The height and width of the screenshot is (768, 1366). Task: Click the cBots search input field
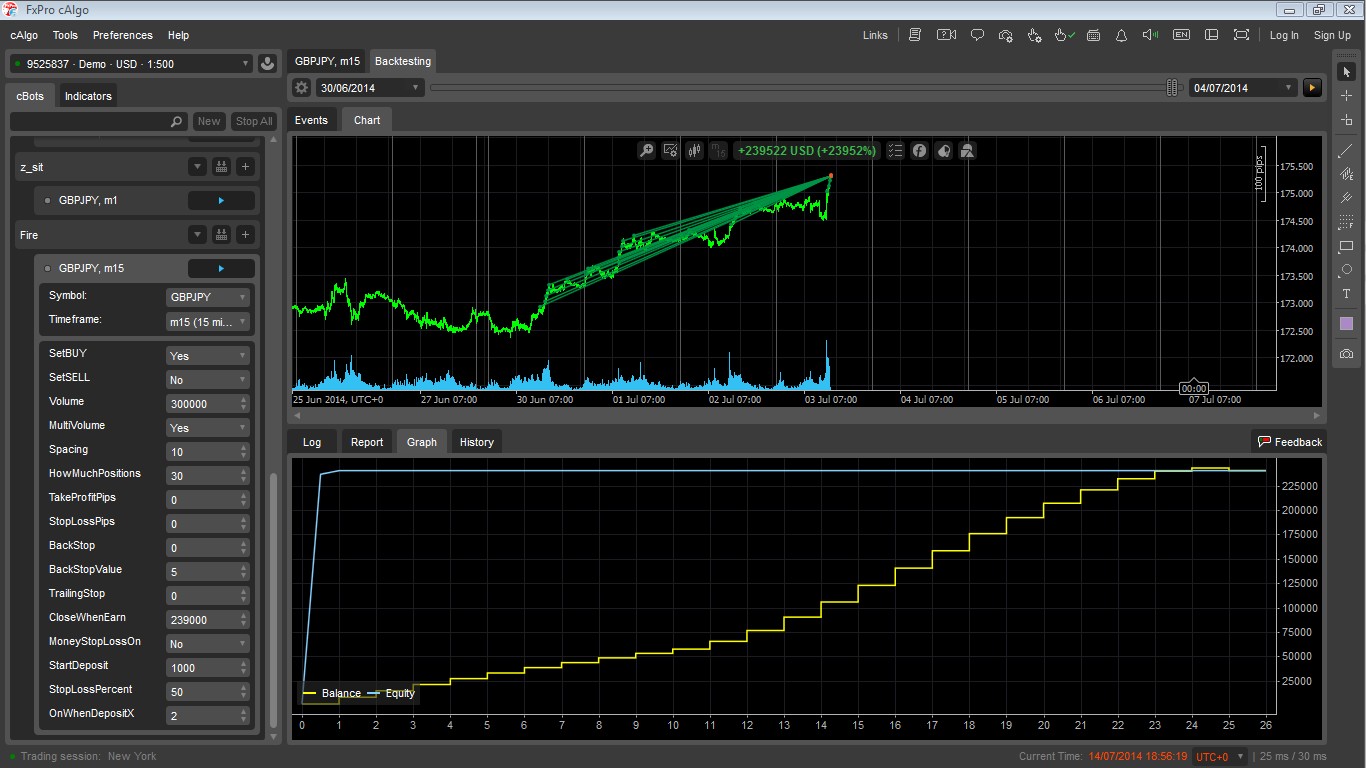tap(98, 121)
